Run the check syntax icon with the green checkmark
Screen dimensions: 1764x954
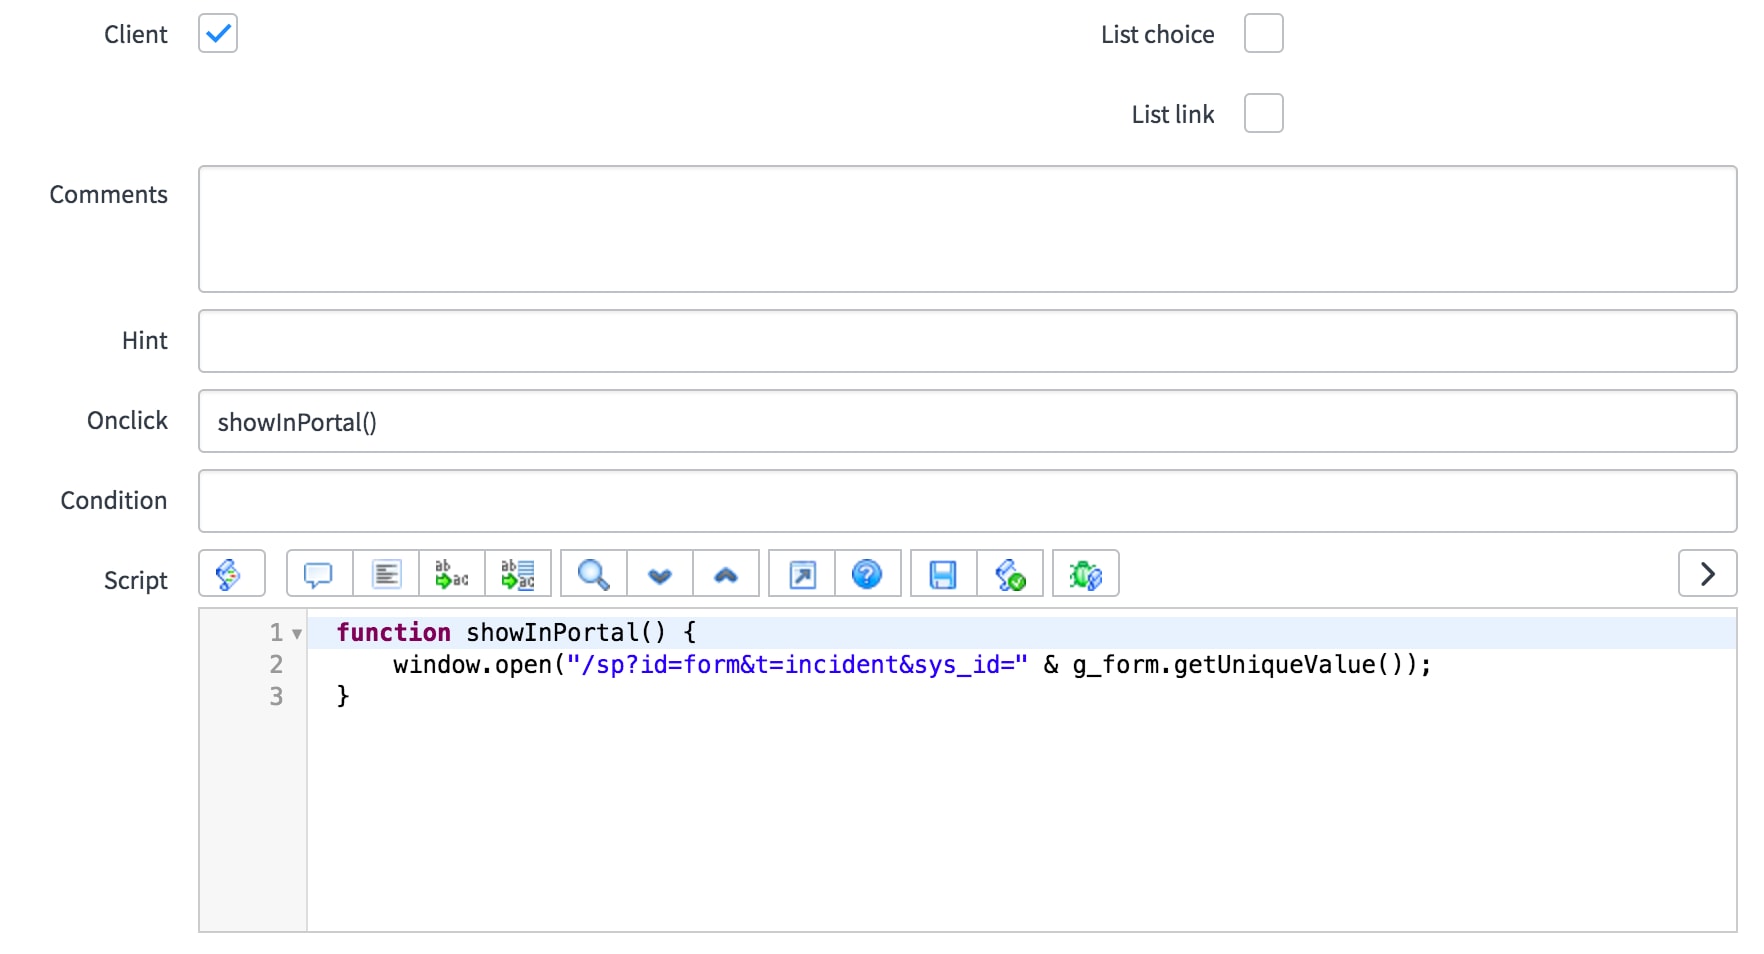(1010, 574)
